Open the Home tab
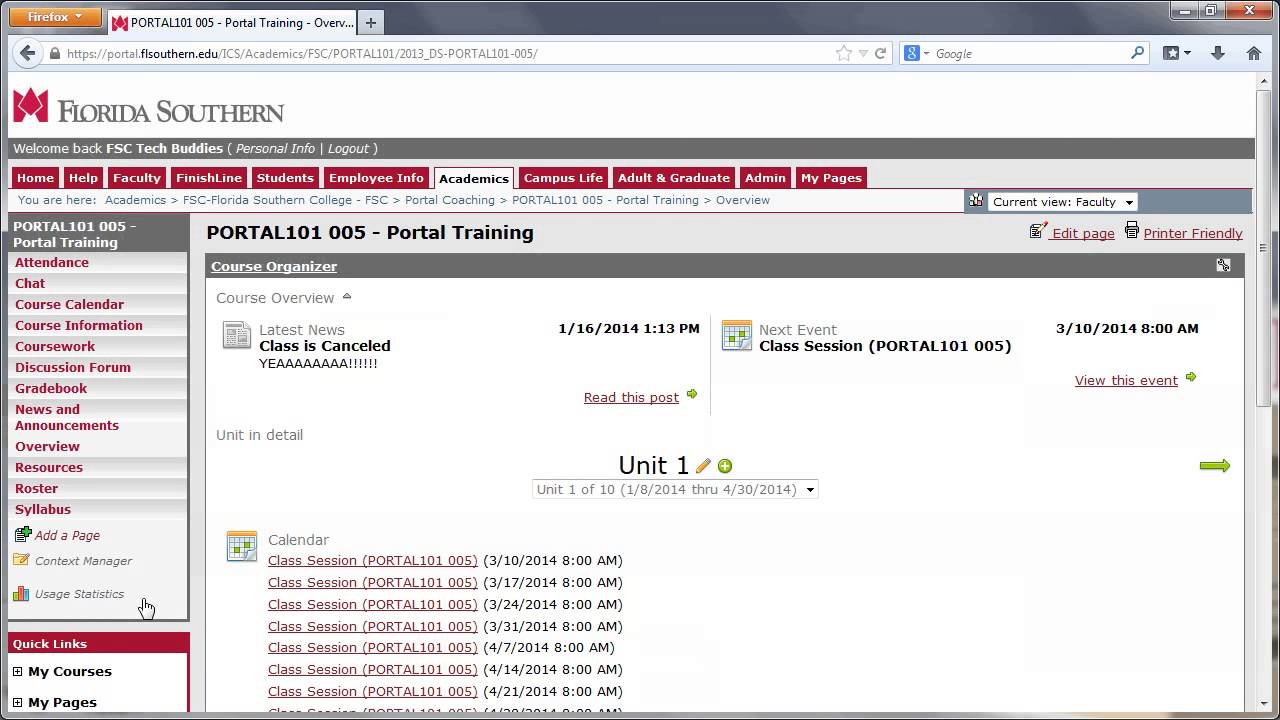Viewport: 1280px width, 720px height. pyautogui.click(x=35, y=177)
